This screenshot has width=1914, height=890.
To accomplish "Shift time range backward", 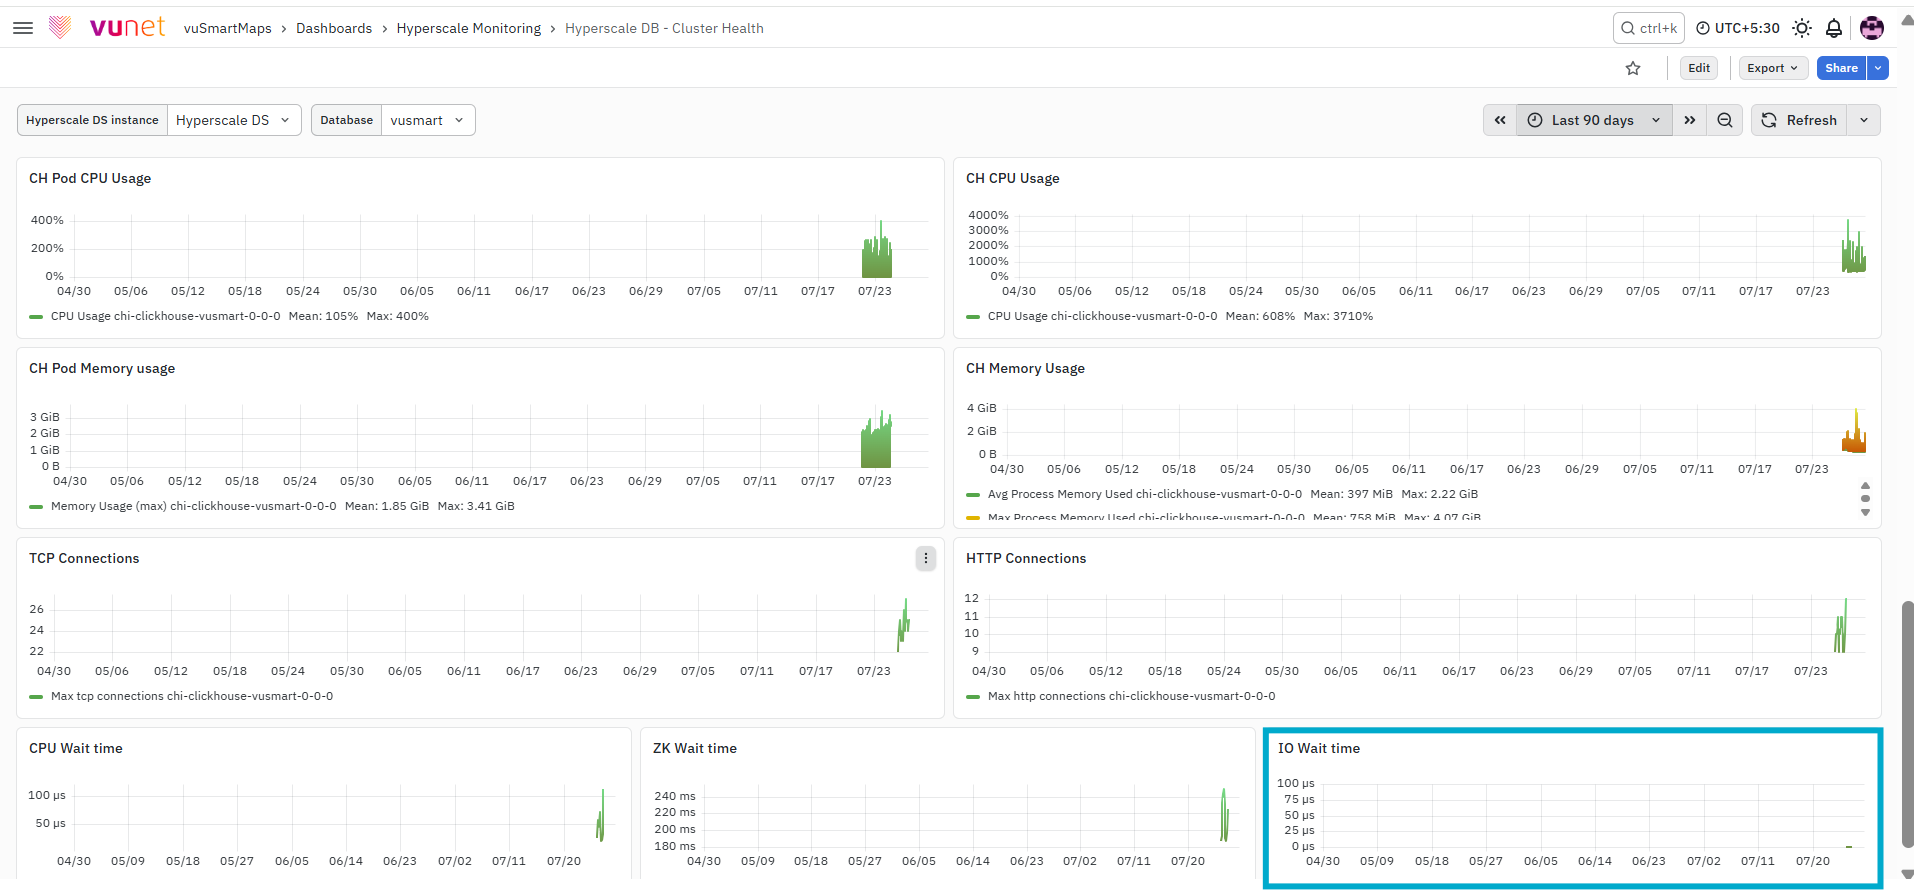I will click(1500, 120).
